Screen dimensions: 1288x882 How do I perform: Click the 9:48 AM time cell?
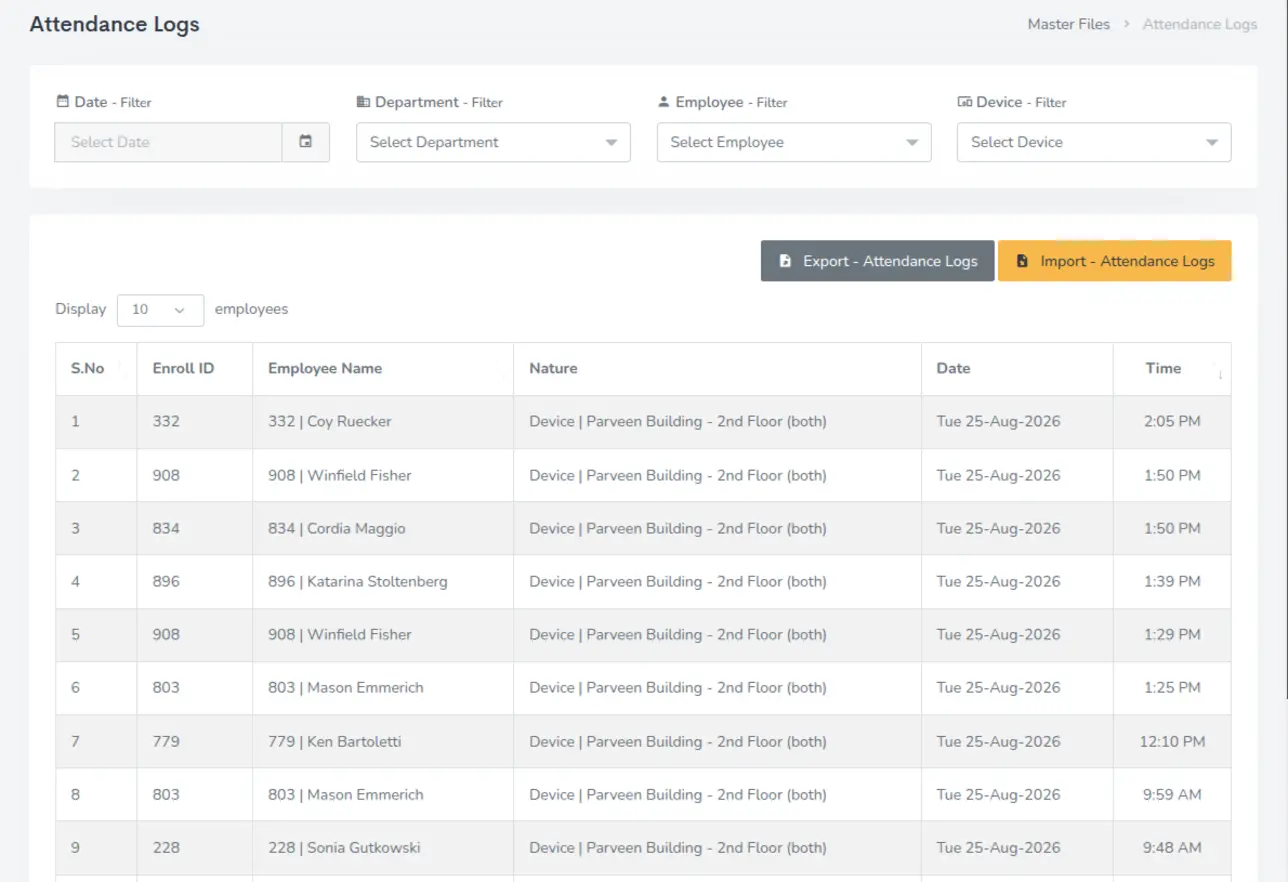pyautogui.click(x=1172, y=847)
